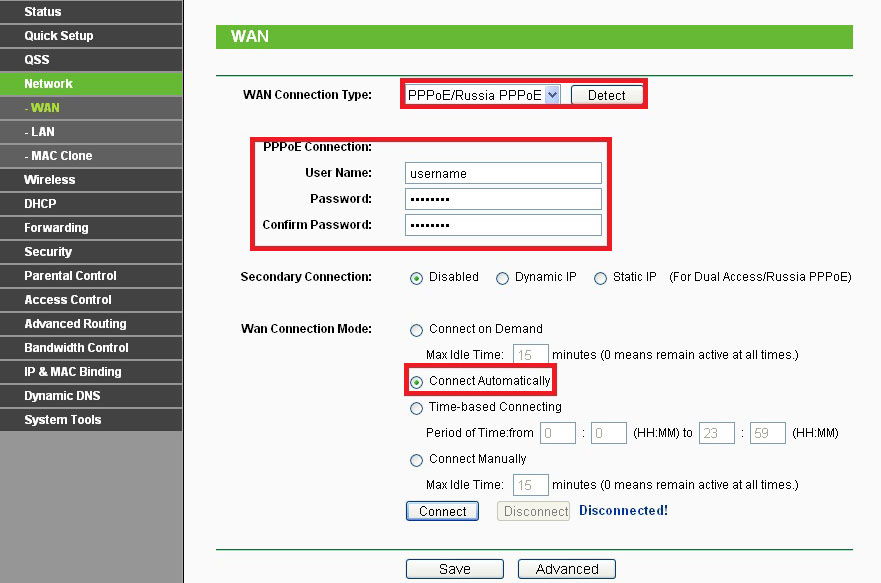Image resolution: width=881 pixels, height=583 pixels.
Task: Click the Connect button
Action: (442, 511)
